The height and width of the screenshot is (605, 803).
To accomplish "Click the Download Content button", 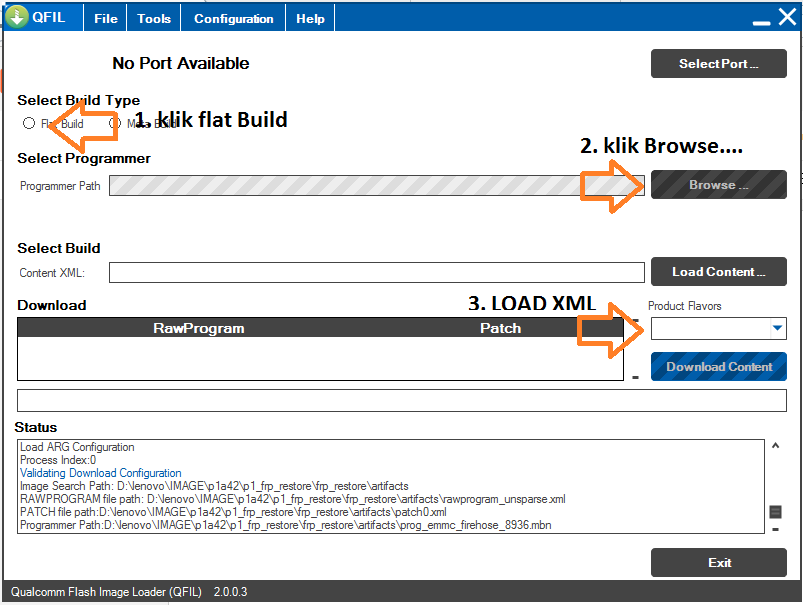I will pyautogui.click(x=719, y=367).
